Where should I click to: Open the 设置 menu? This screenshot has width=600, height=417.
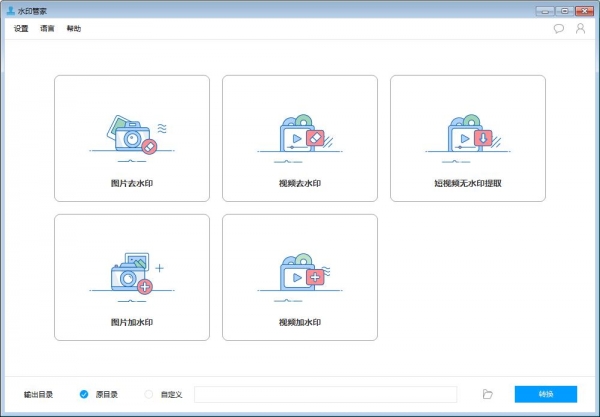point(21,29)
